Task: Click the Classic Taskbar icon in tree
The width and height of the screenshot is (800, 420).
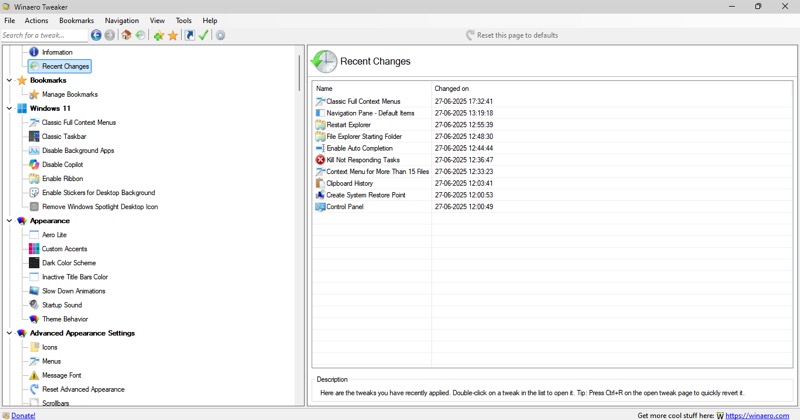Action: [34, 136]
